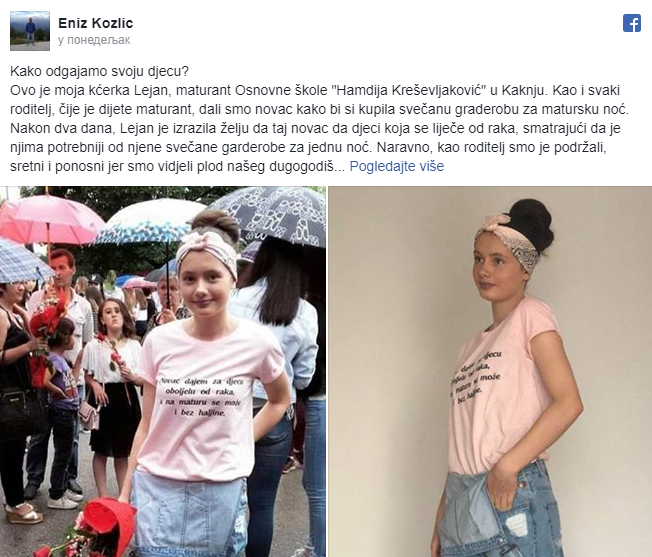This screenshot has width=652, height=557.
Task: Click the headline Kako odgajamo svoju djecu?
Action: [x=99, y=71]
